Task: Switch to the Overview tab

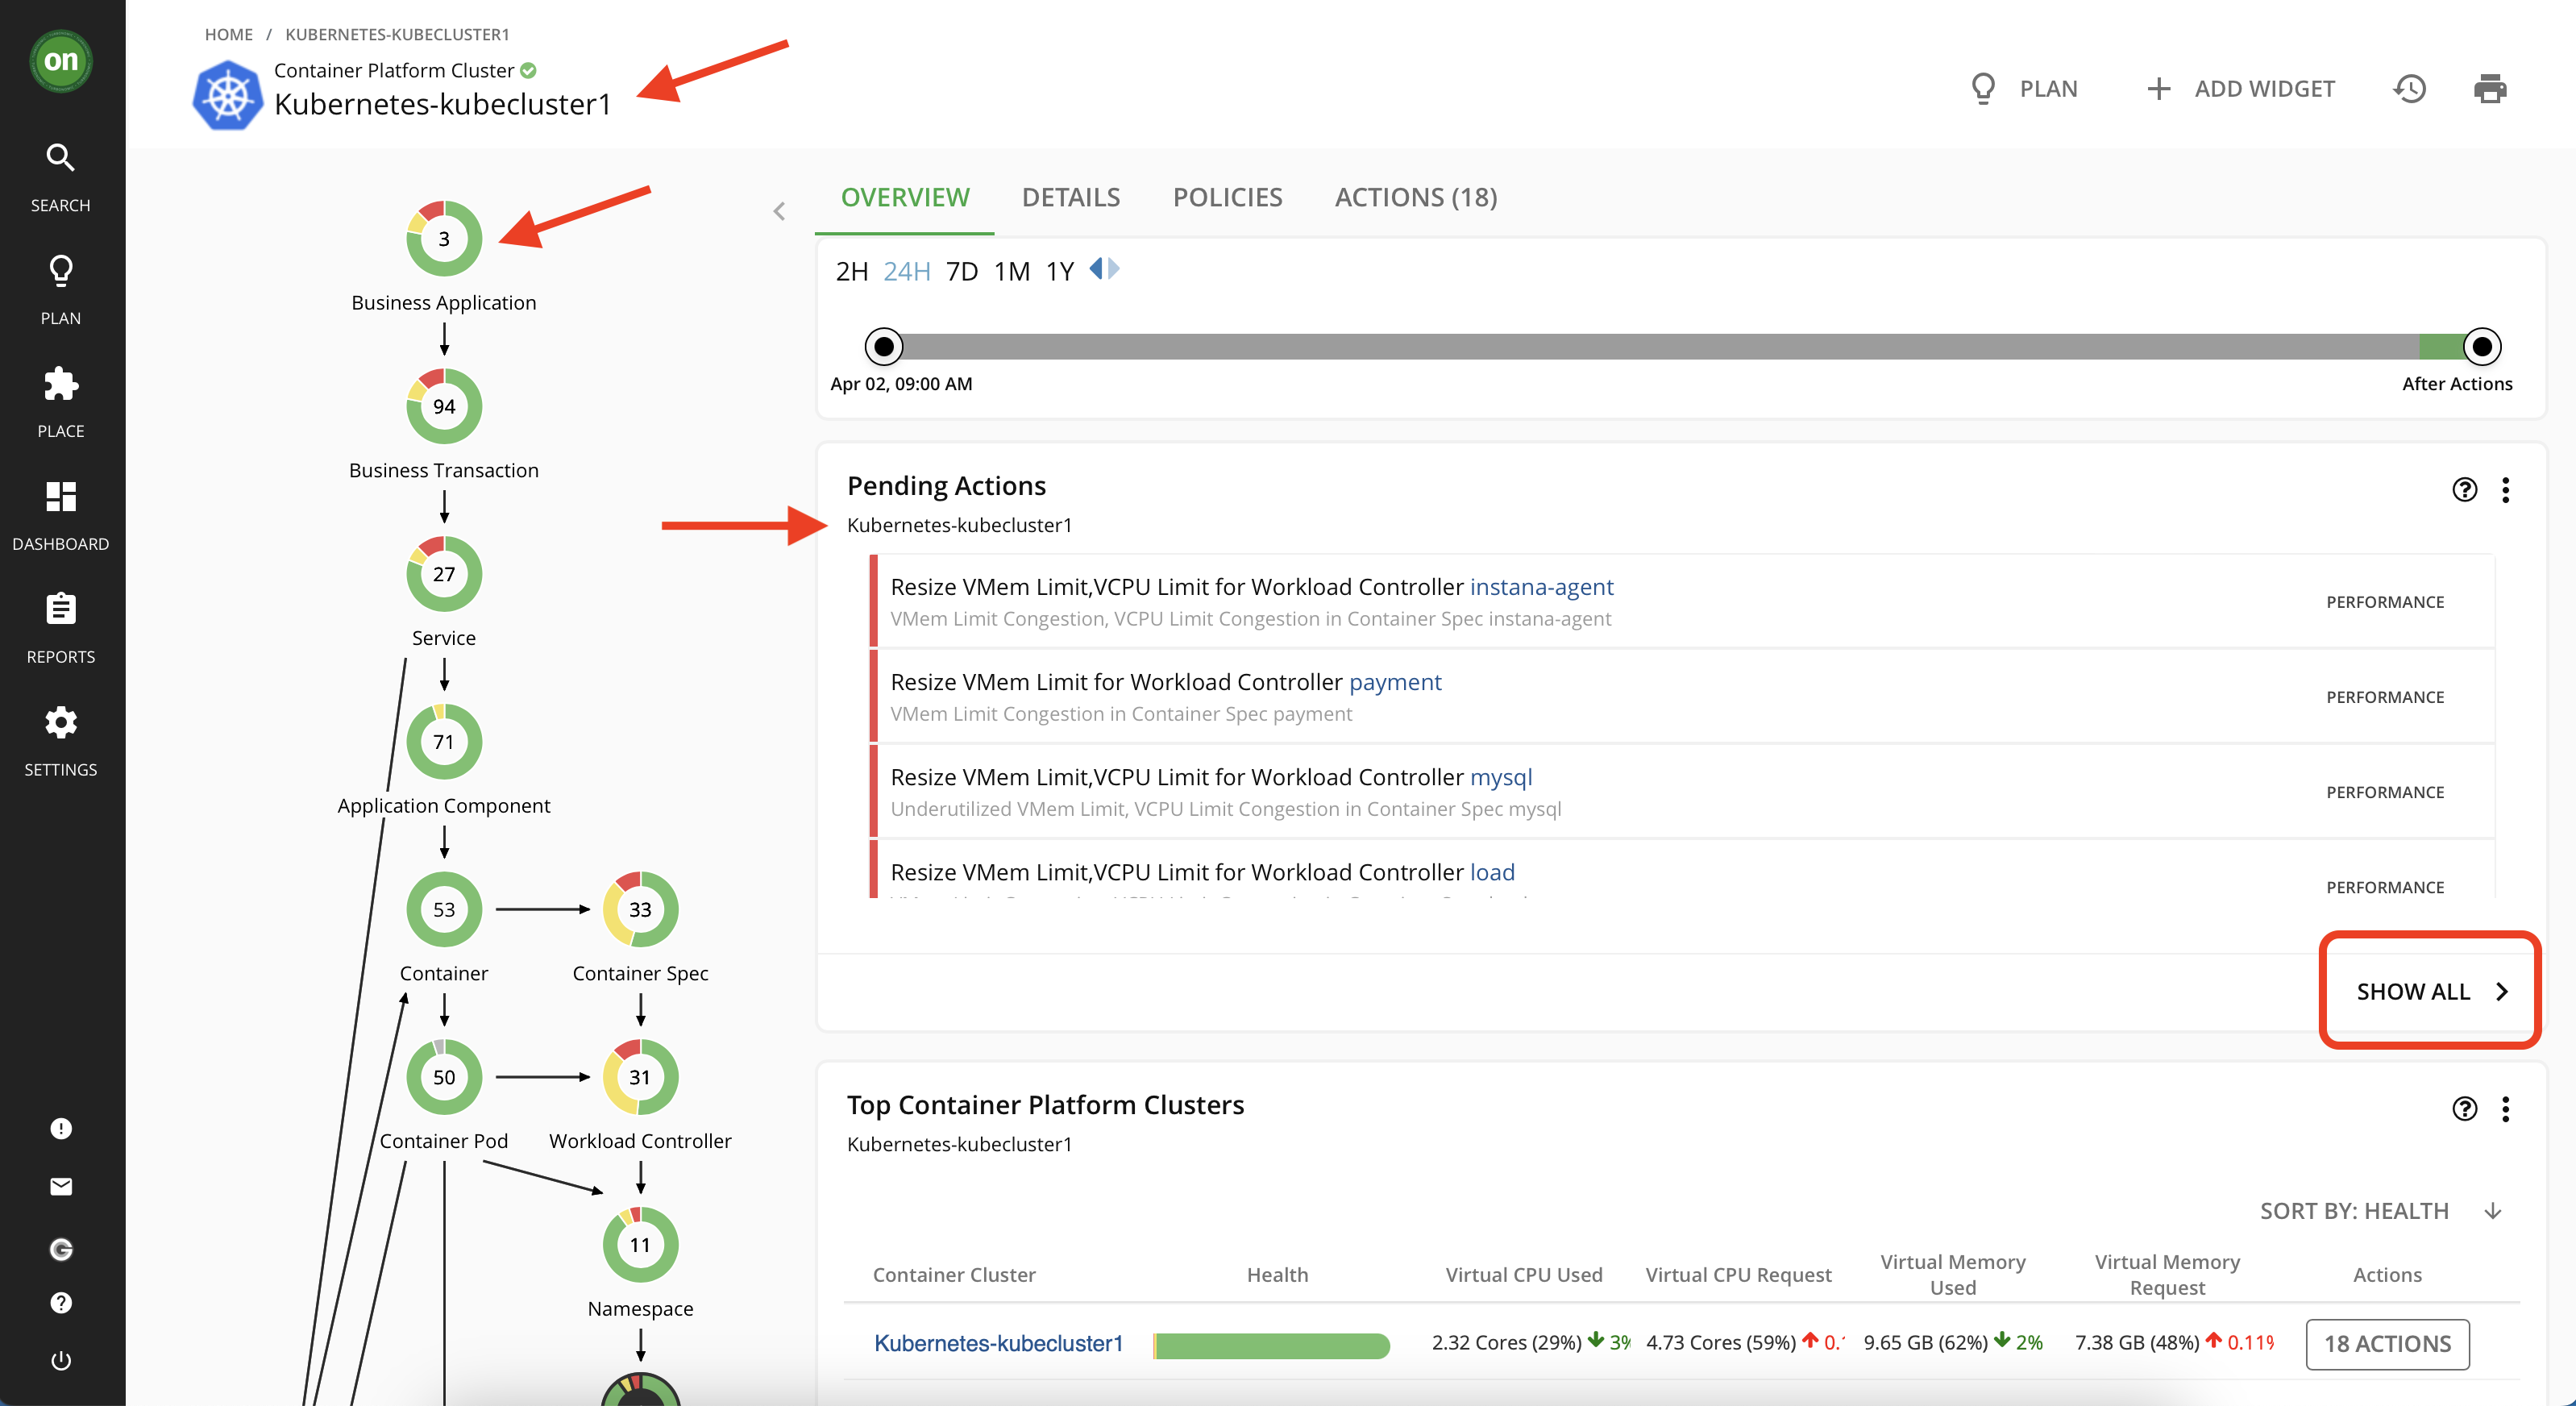Action: point(904,197)
